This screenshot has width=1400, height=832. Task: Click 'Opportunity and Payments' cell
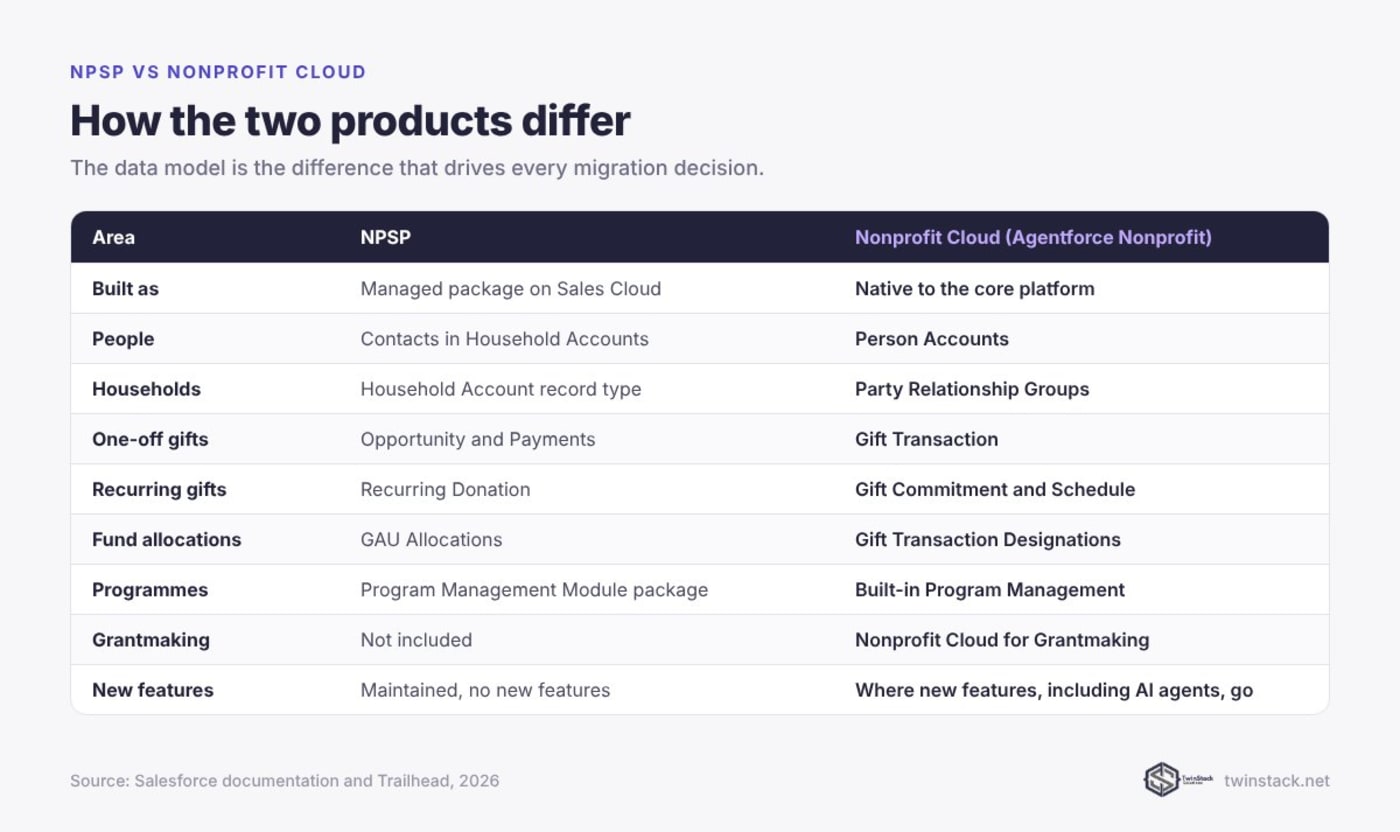478,439
